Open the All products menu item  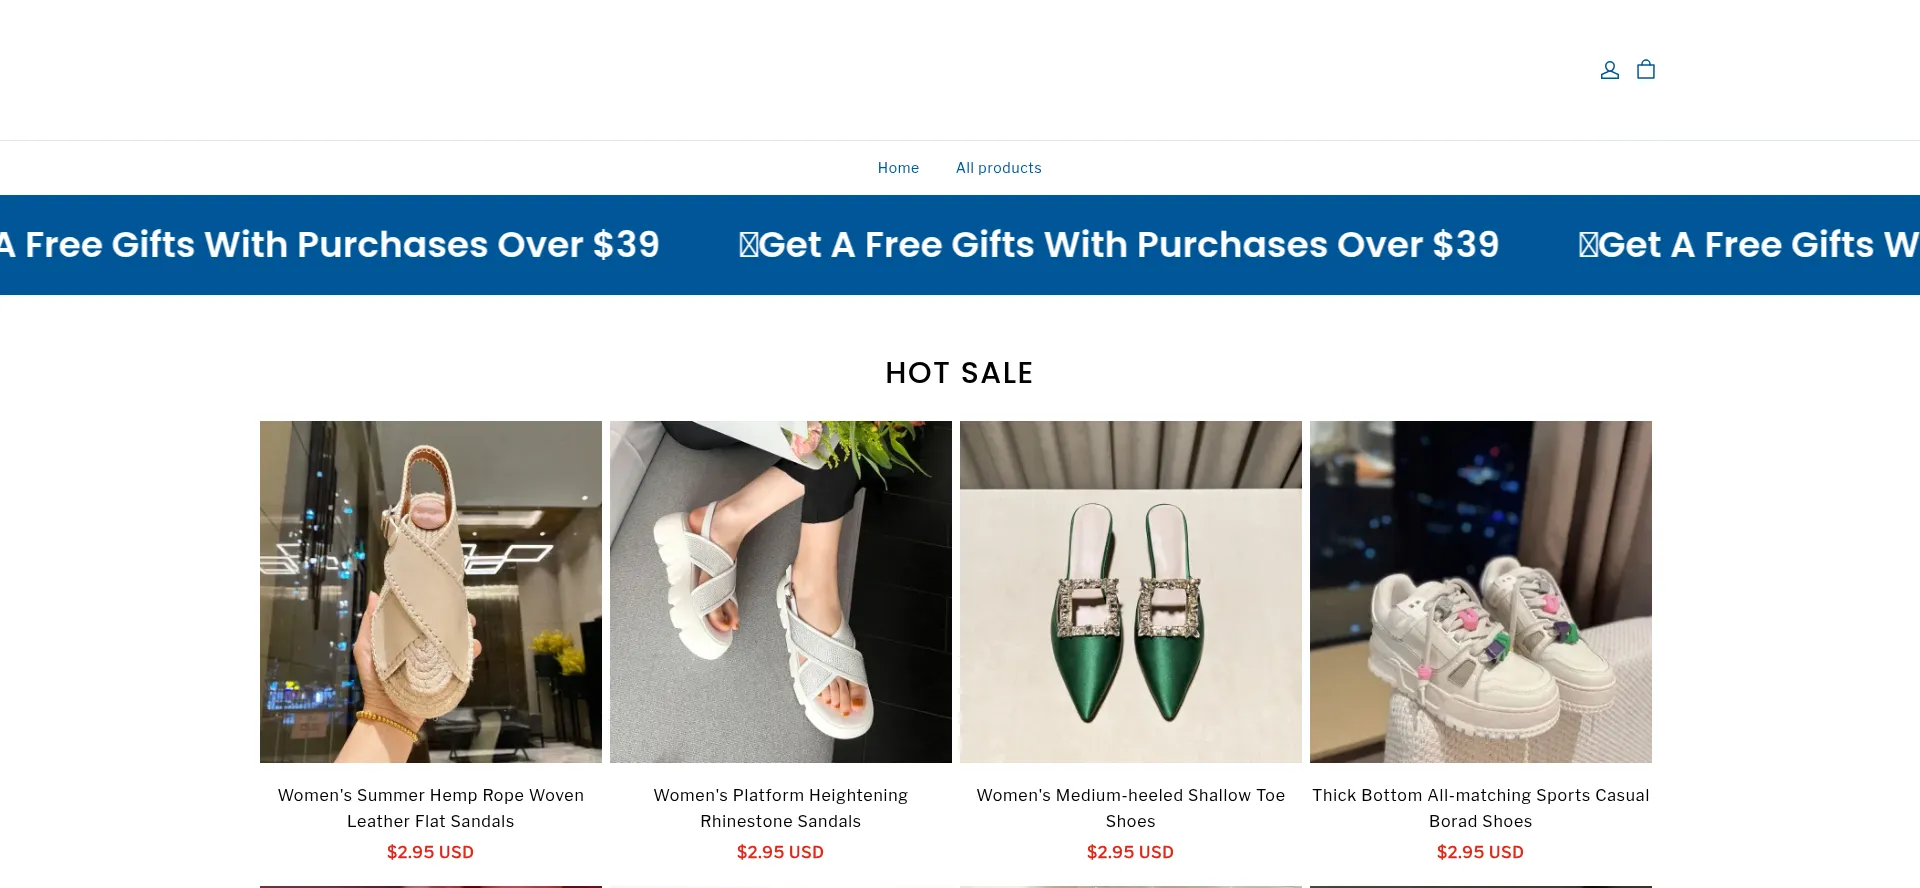(998, 168)
